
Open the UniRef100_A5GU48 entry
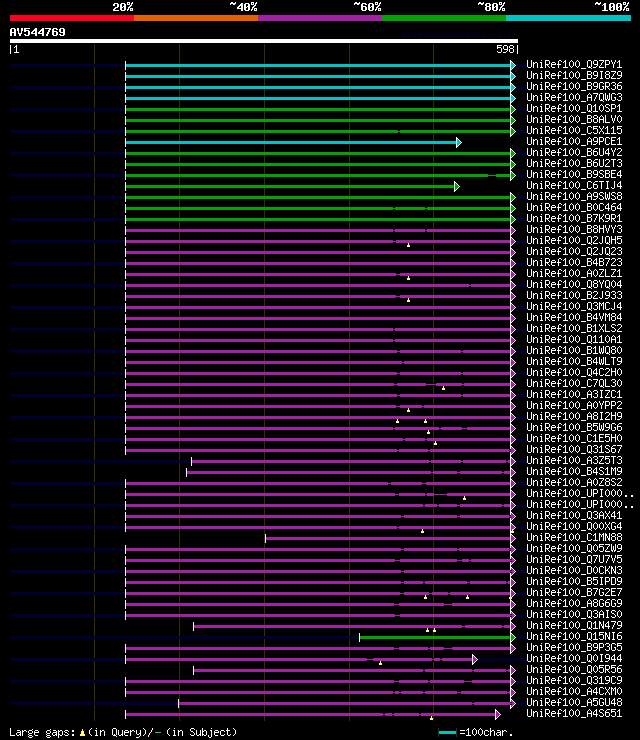[x=574, y=703]
